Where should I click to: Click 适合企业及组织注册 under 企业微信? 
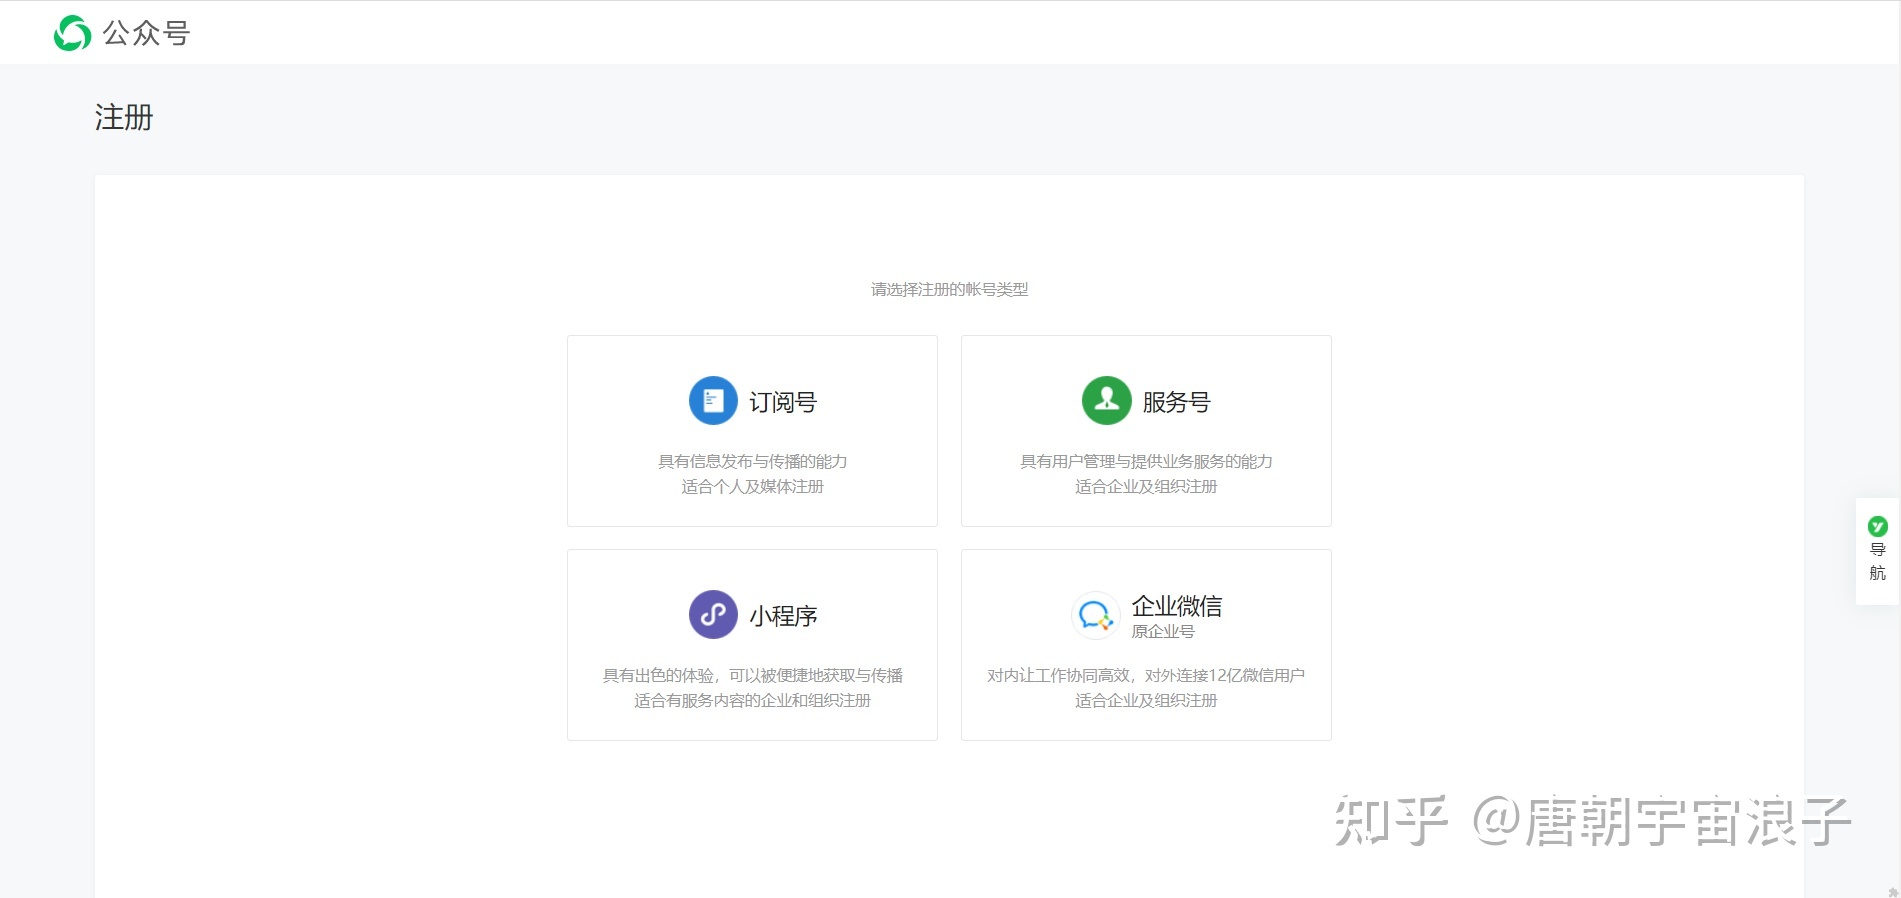[1146, 701]
